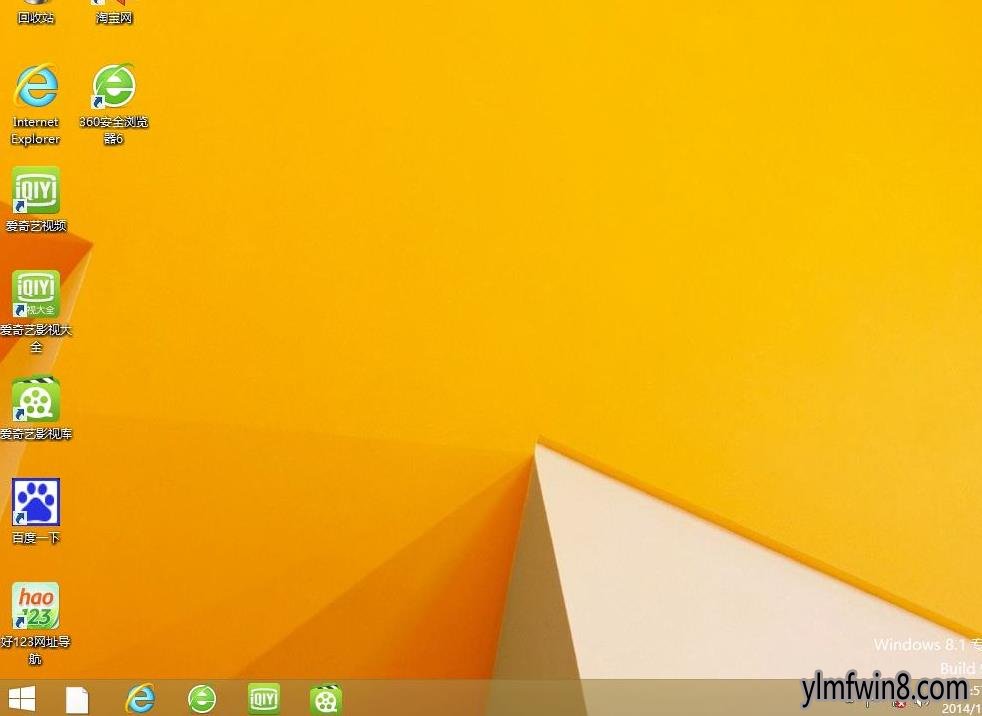Image resolution: width=982 pixels, height=716 pixels.
Task: Open 爱奇艺影视大全
Action: 35,295
